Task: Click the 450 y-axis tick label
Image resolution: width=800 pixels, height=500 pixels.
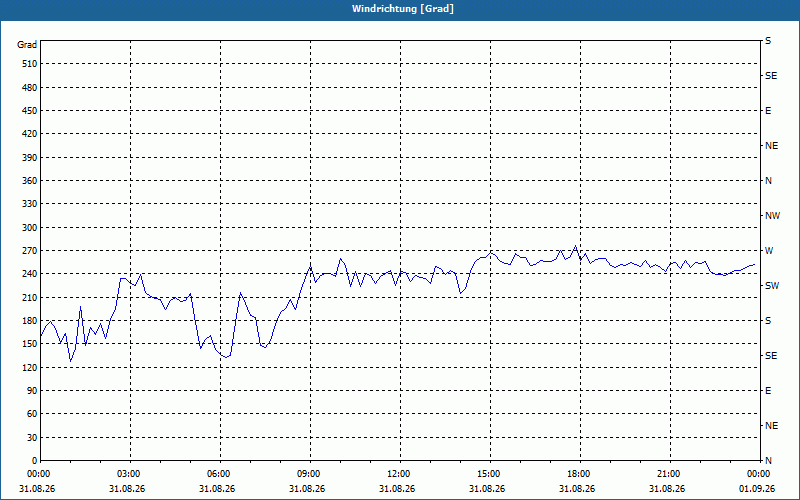Action: coord(29,111)
